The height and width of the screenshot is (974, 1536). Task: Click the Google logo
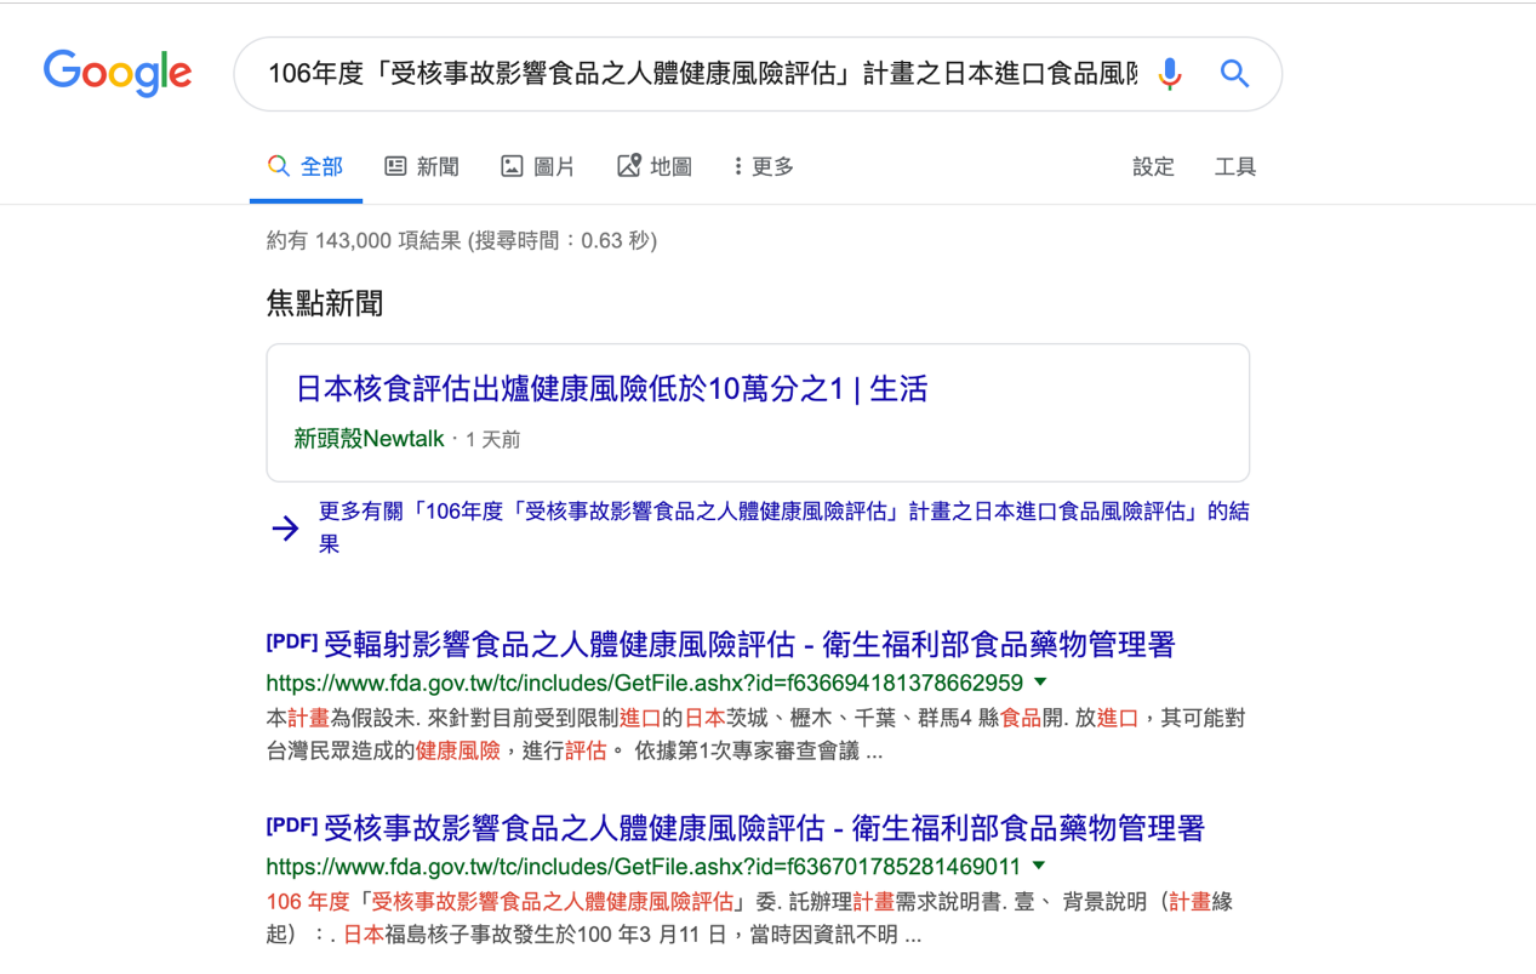click(117, 73)
